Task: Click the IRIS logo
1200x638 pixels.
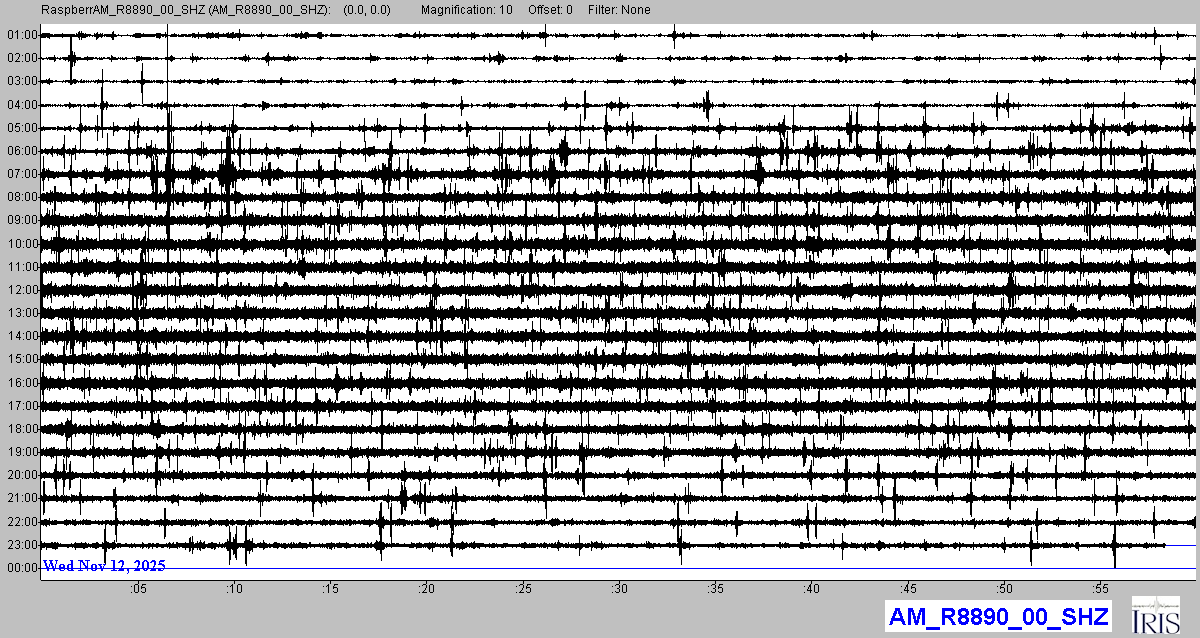Action: coord(1155,616)
